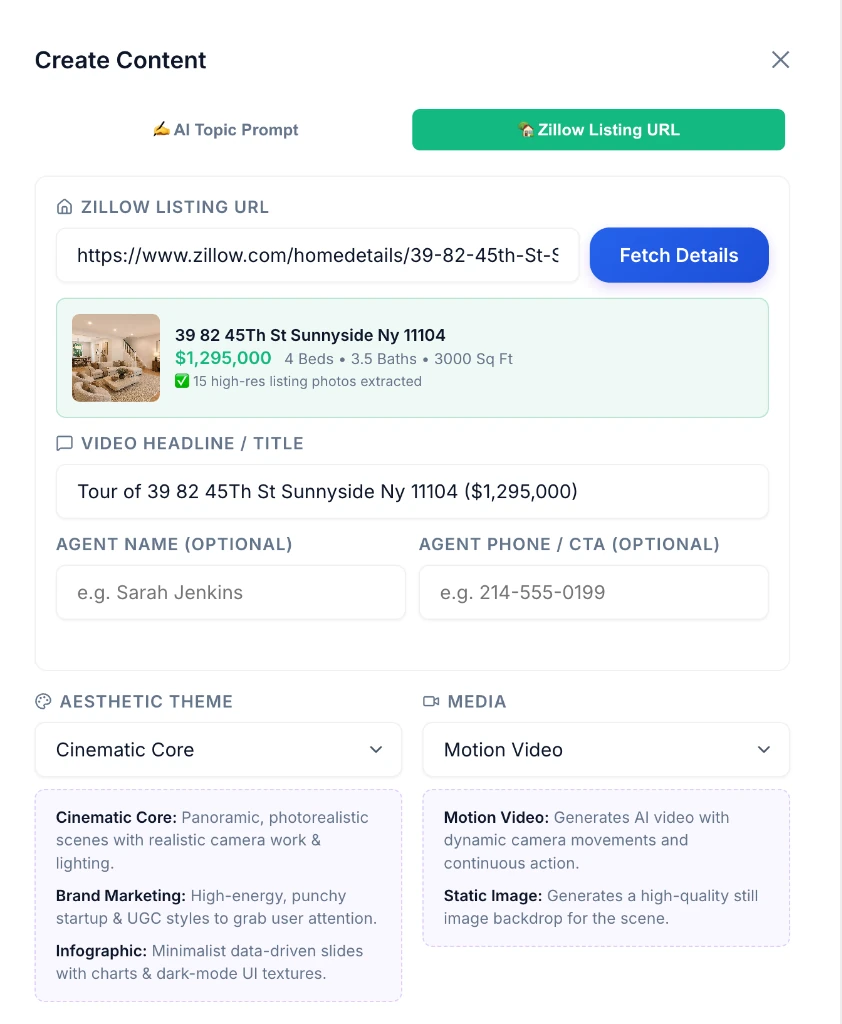Click the house icon beside Zillow Listing URL label
This screenshot has width=842, height=1024.
tap(64, 207)
